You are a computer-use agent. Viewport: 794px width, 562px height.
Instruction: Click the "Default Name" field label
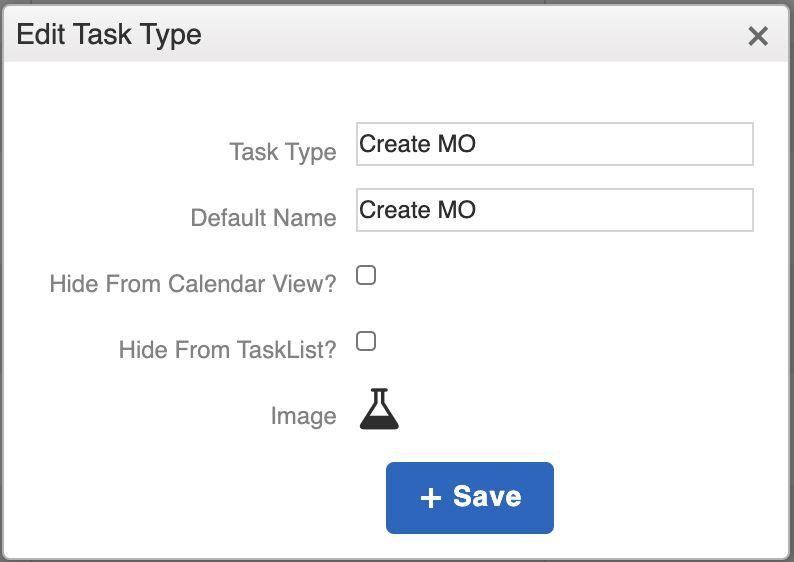click(x=263, y=218)
